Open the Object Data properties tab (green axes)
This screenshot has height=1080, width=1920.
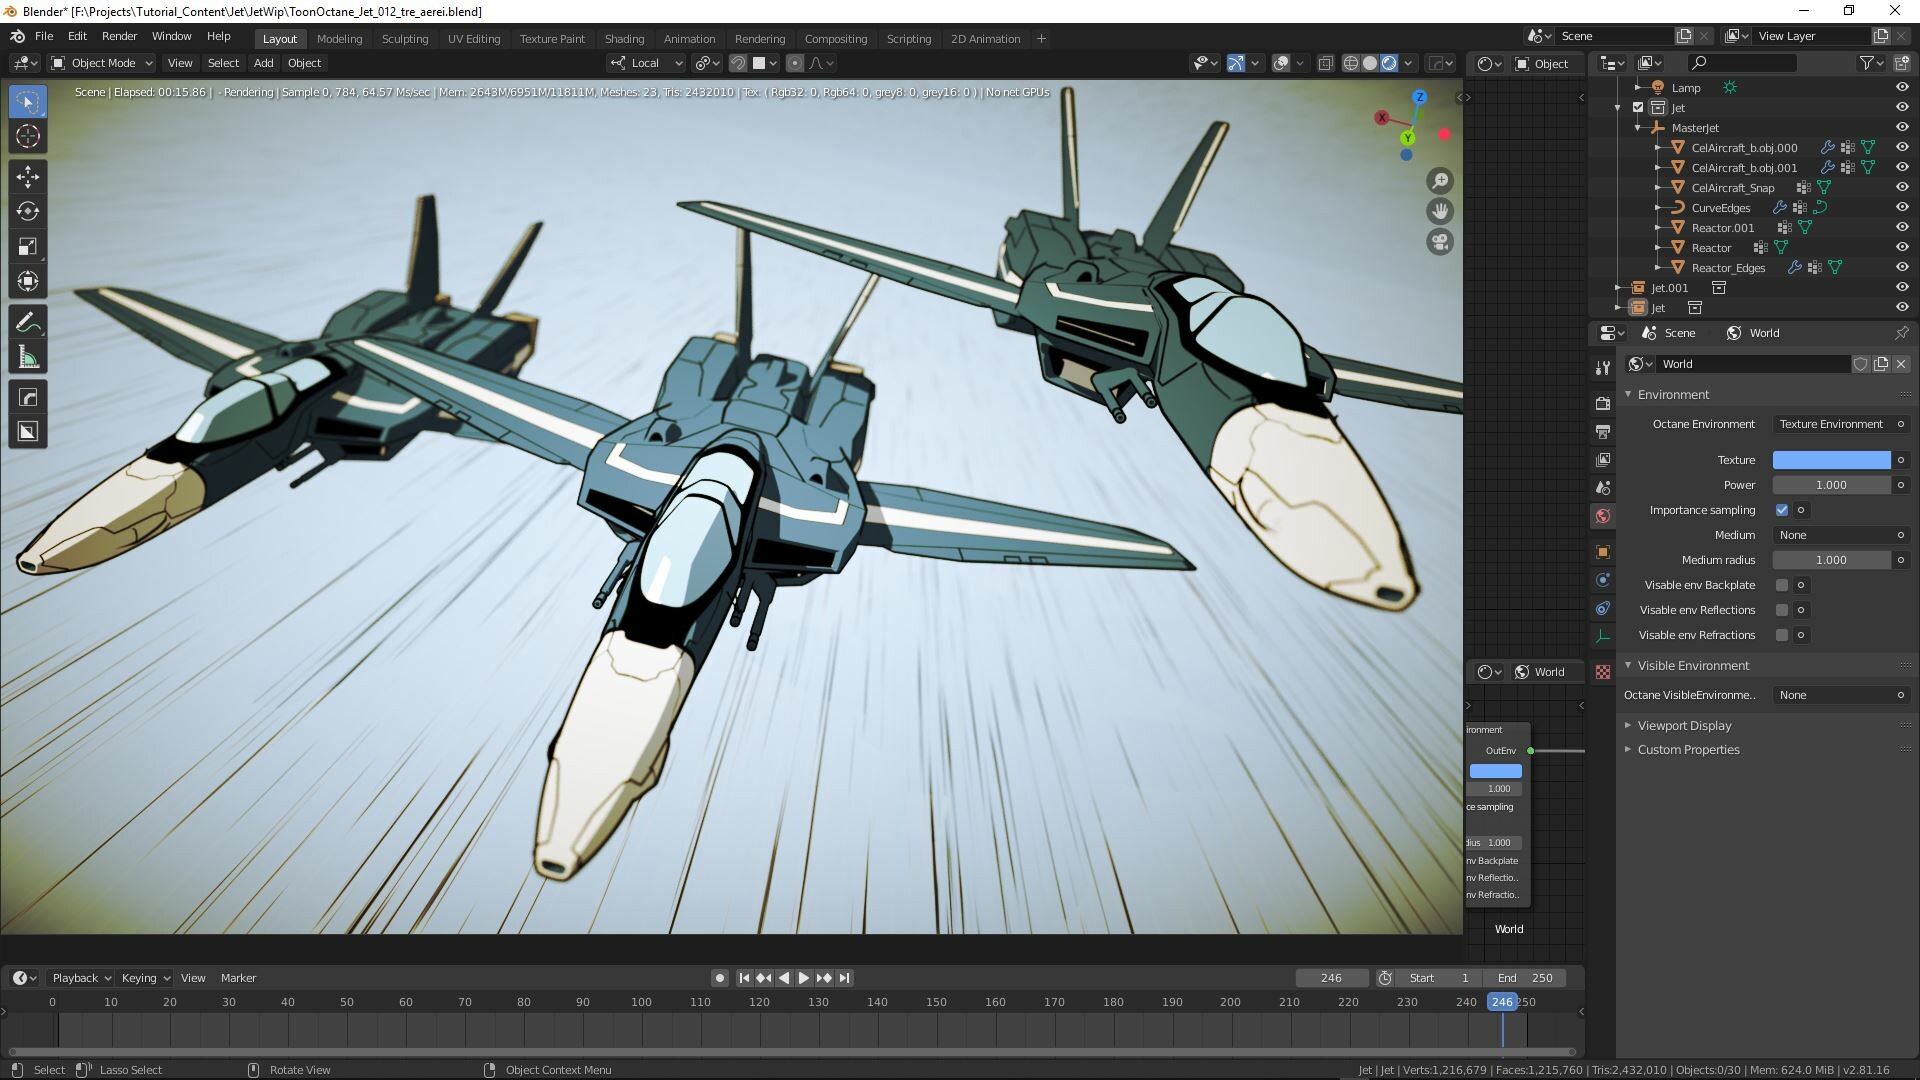tap(1603, 636)
